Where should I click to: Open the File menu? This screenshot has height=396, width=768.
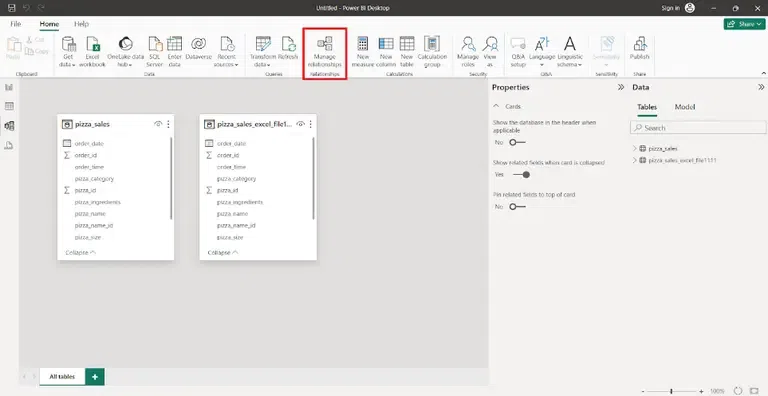(x=16, y=24)
